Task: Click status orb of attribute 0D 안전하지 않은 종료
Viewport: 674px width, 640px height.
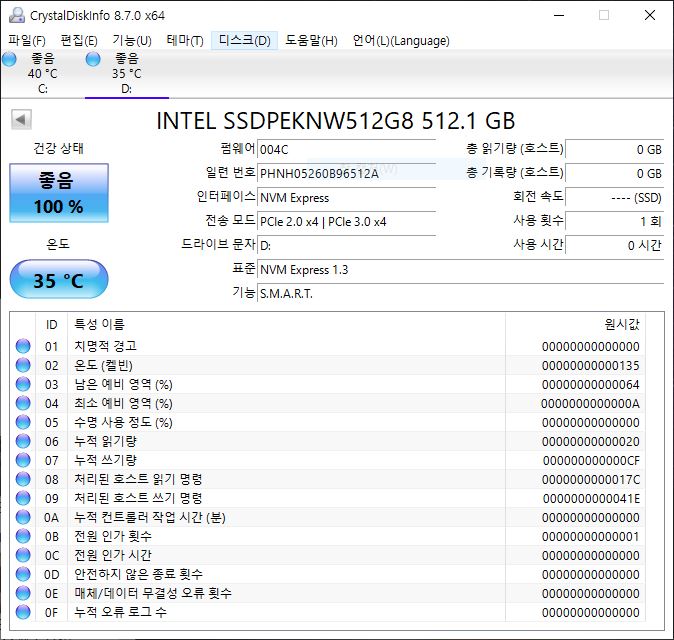Action: [x=23, y=574]
